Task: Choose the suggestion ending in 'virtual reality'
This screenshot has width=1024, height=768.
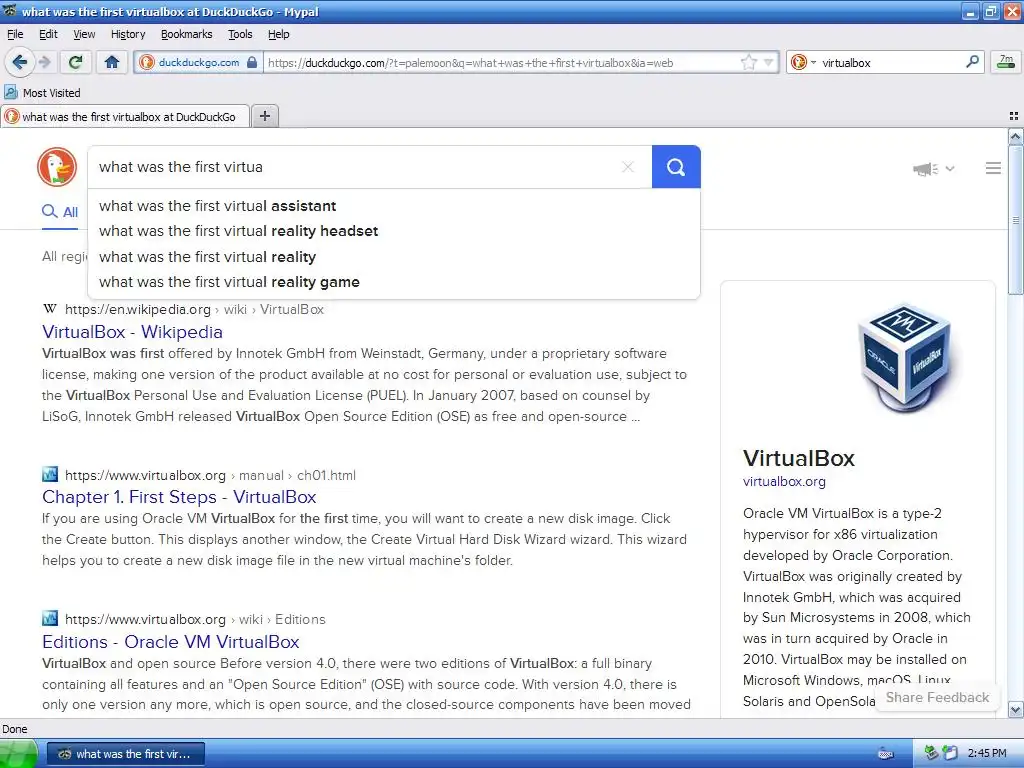Action: pyautogui.click(x=394, y=257)
